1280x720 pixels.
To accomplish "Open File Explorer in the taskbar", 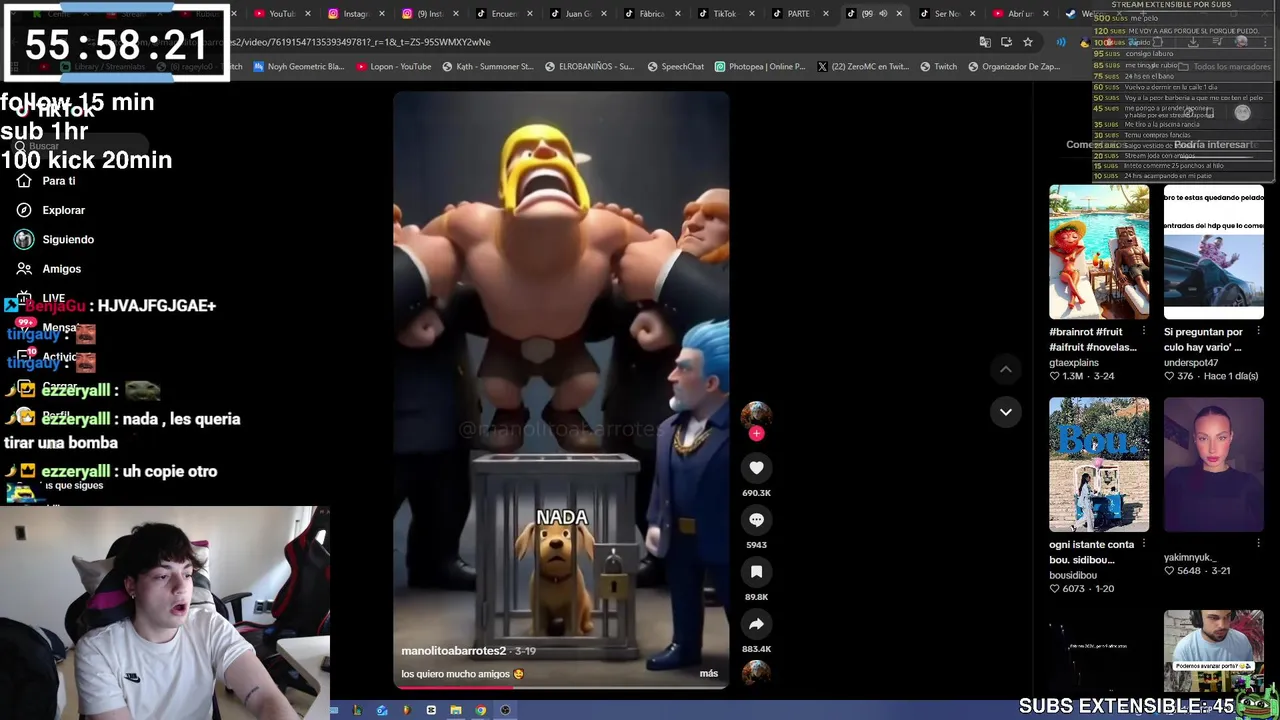I will [x=455, y=711].
